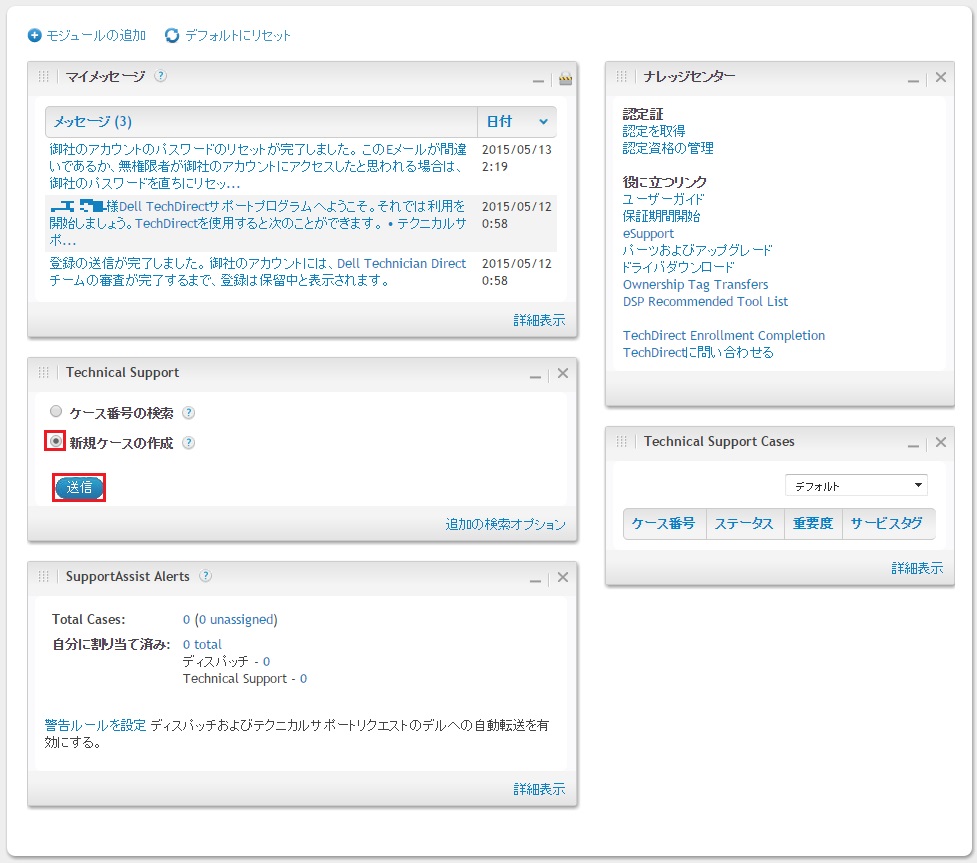Minimize the マイメッセージ module
Image resolution: width=977 pixels, height=863 pixels.
click(538, 81)
